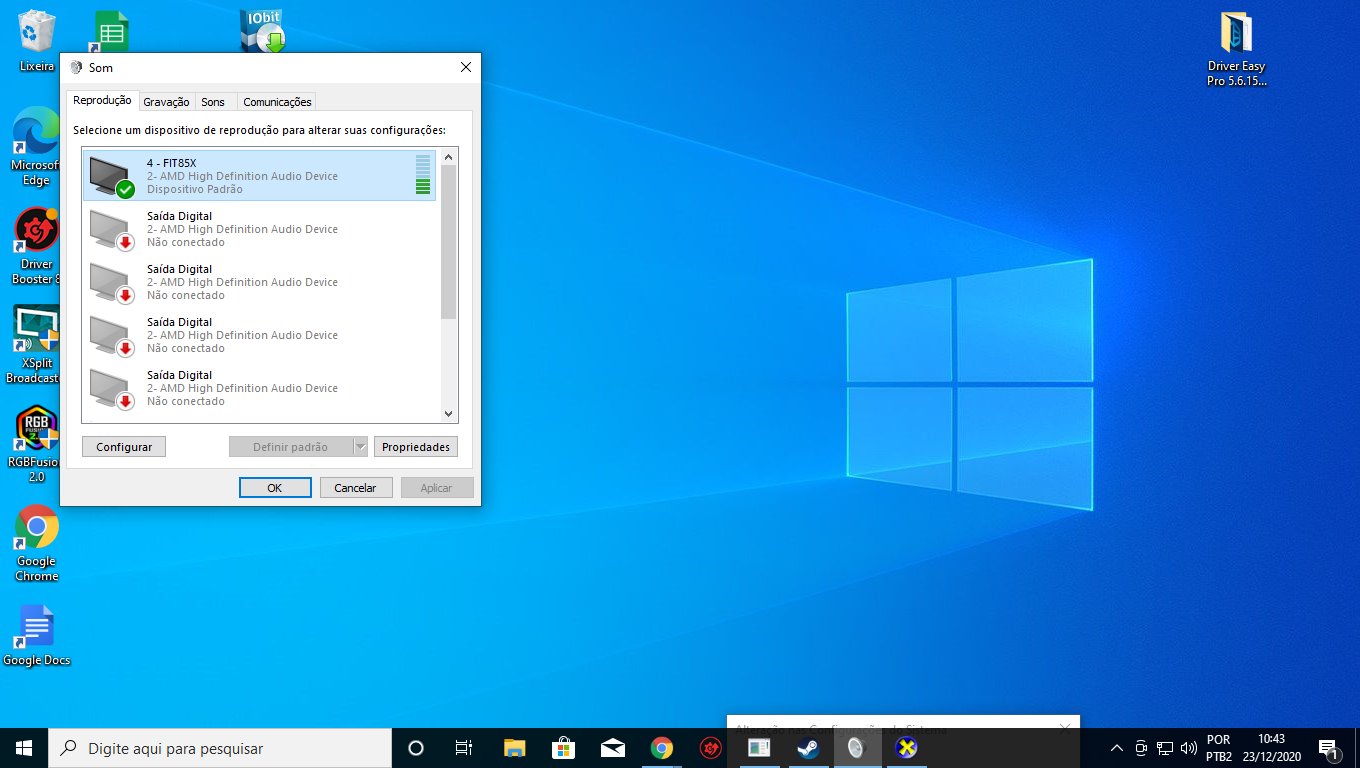Click the Cortana circle on taskbar
The height and width of the screenshot is (768, 1360).
[x=416, y=748]
